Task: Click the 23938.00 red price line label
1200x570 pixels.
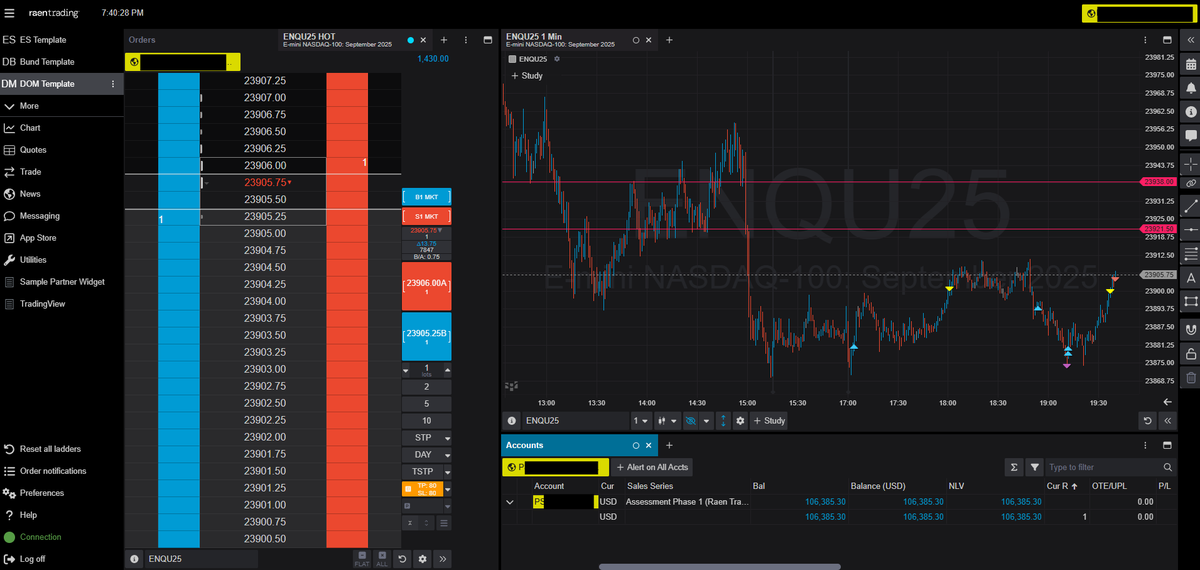Action: pyautogui.click(x=1157, y=182)
